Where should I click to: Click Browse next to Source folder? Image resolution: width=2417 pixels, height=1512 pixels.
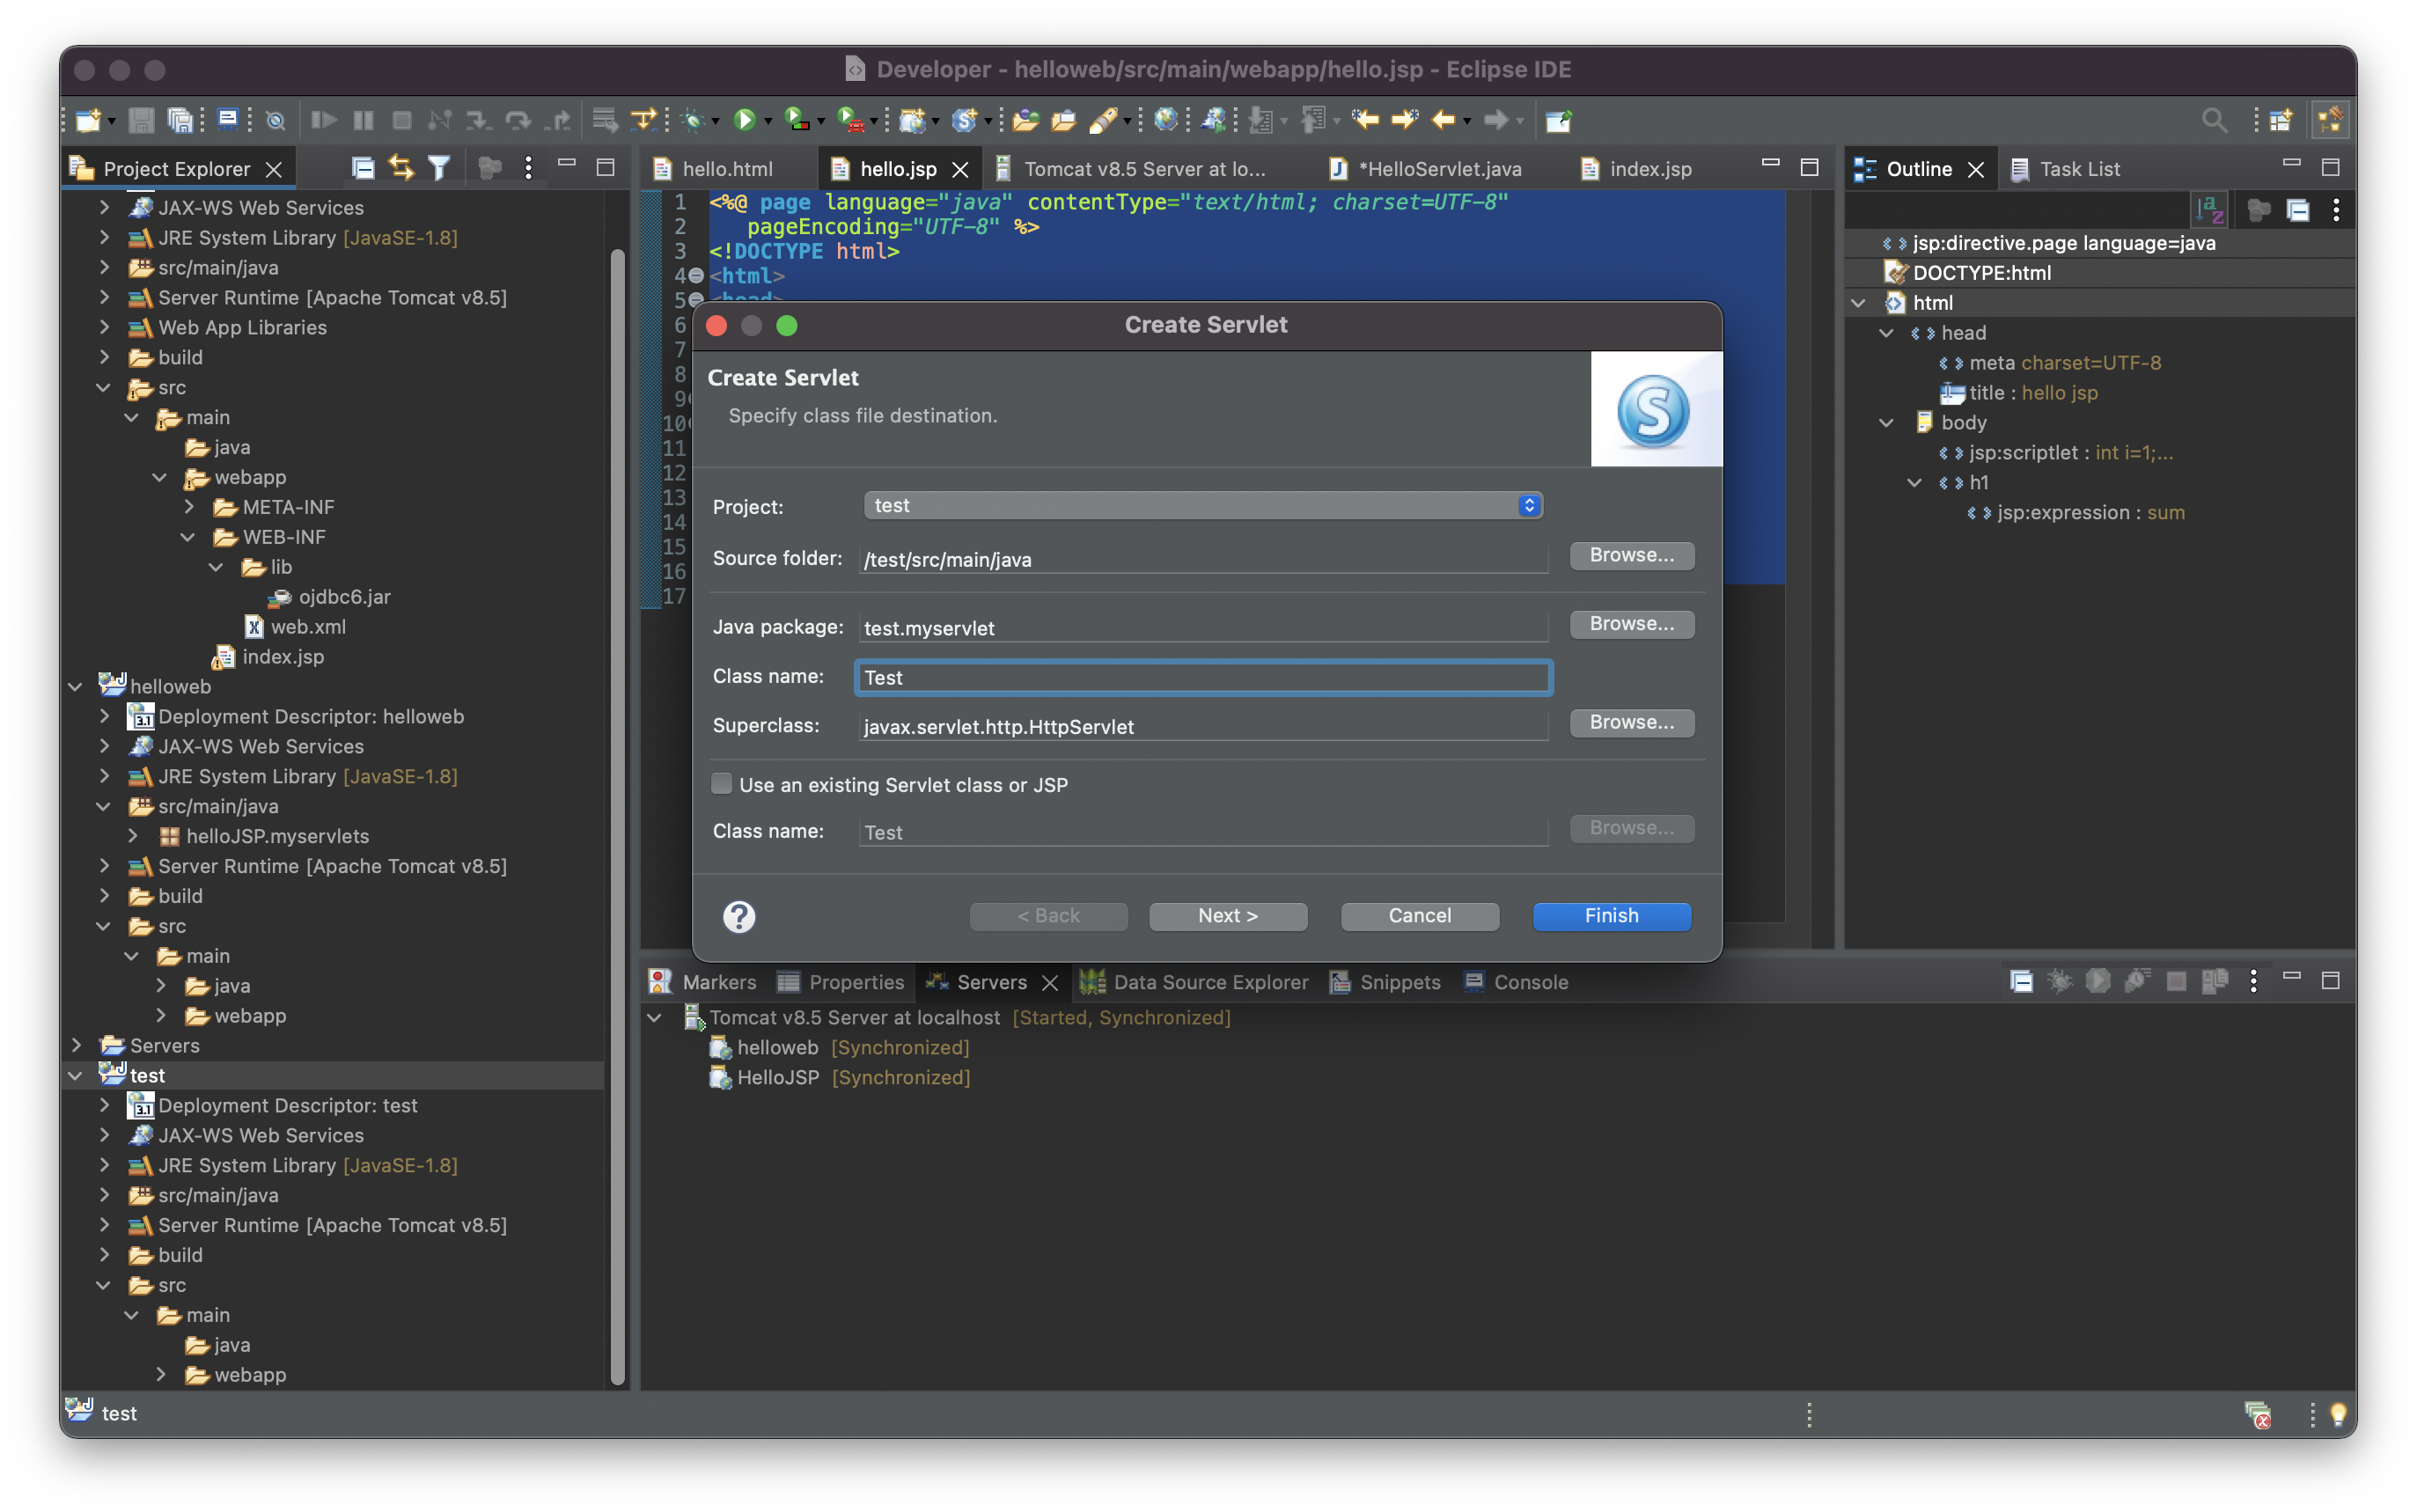point(1631,555)
